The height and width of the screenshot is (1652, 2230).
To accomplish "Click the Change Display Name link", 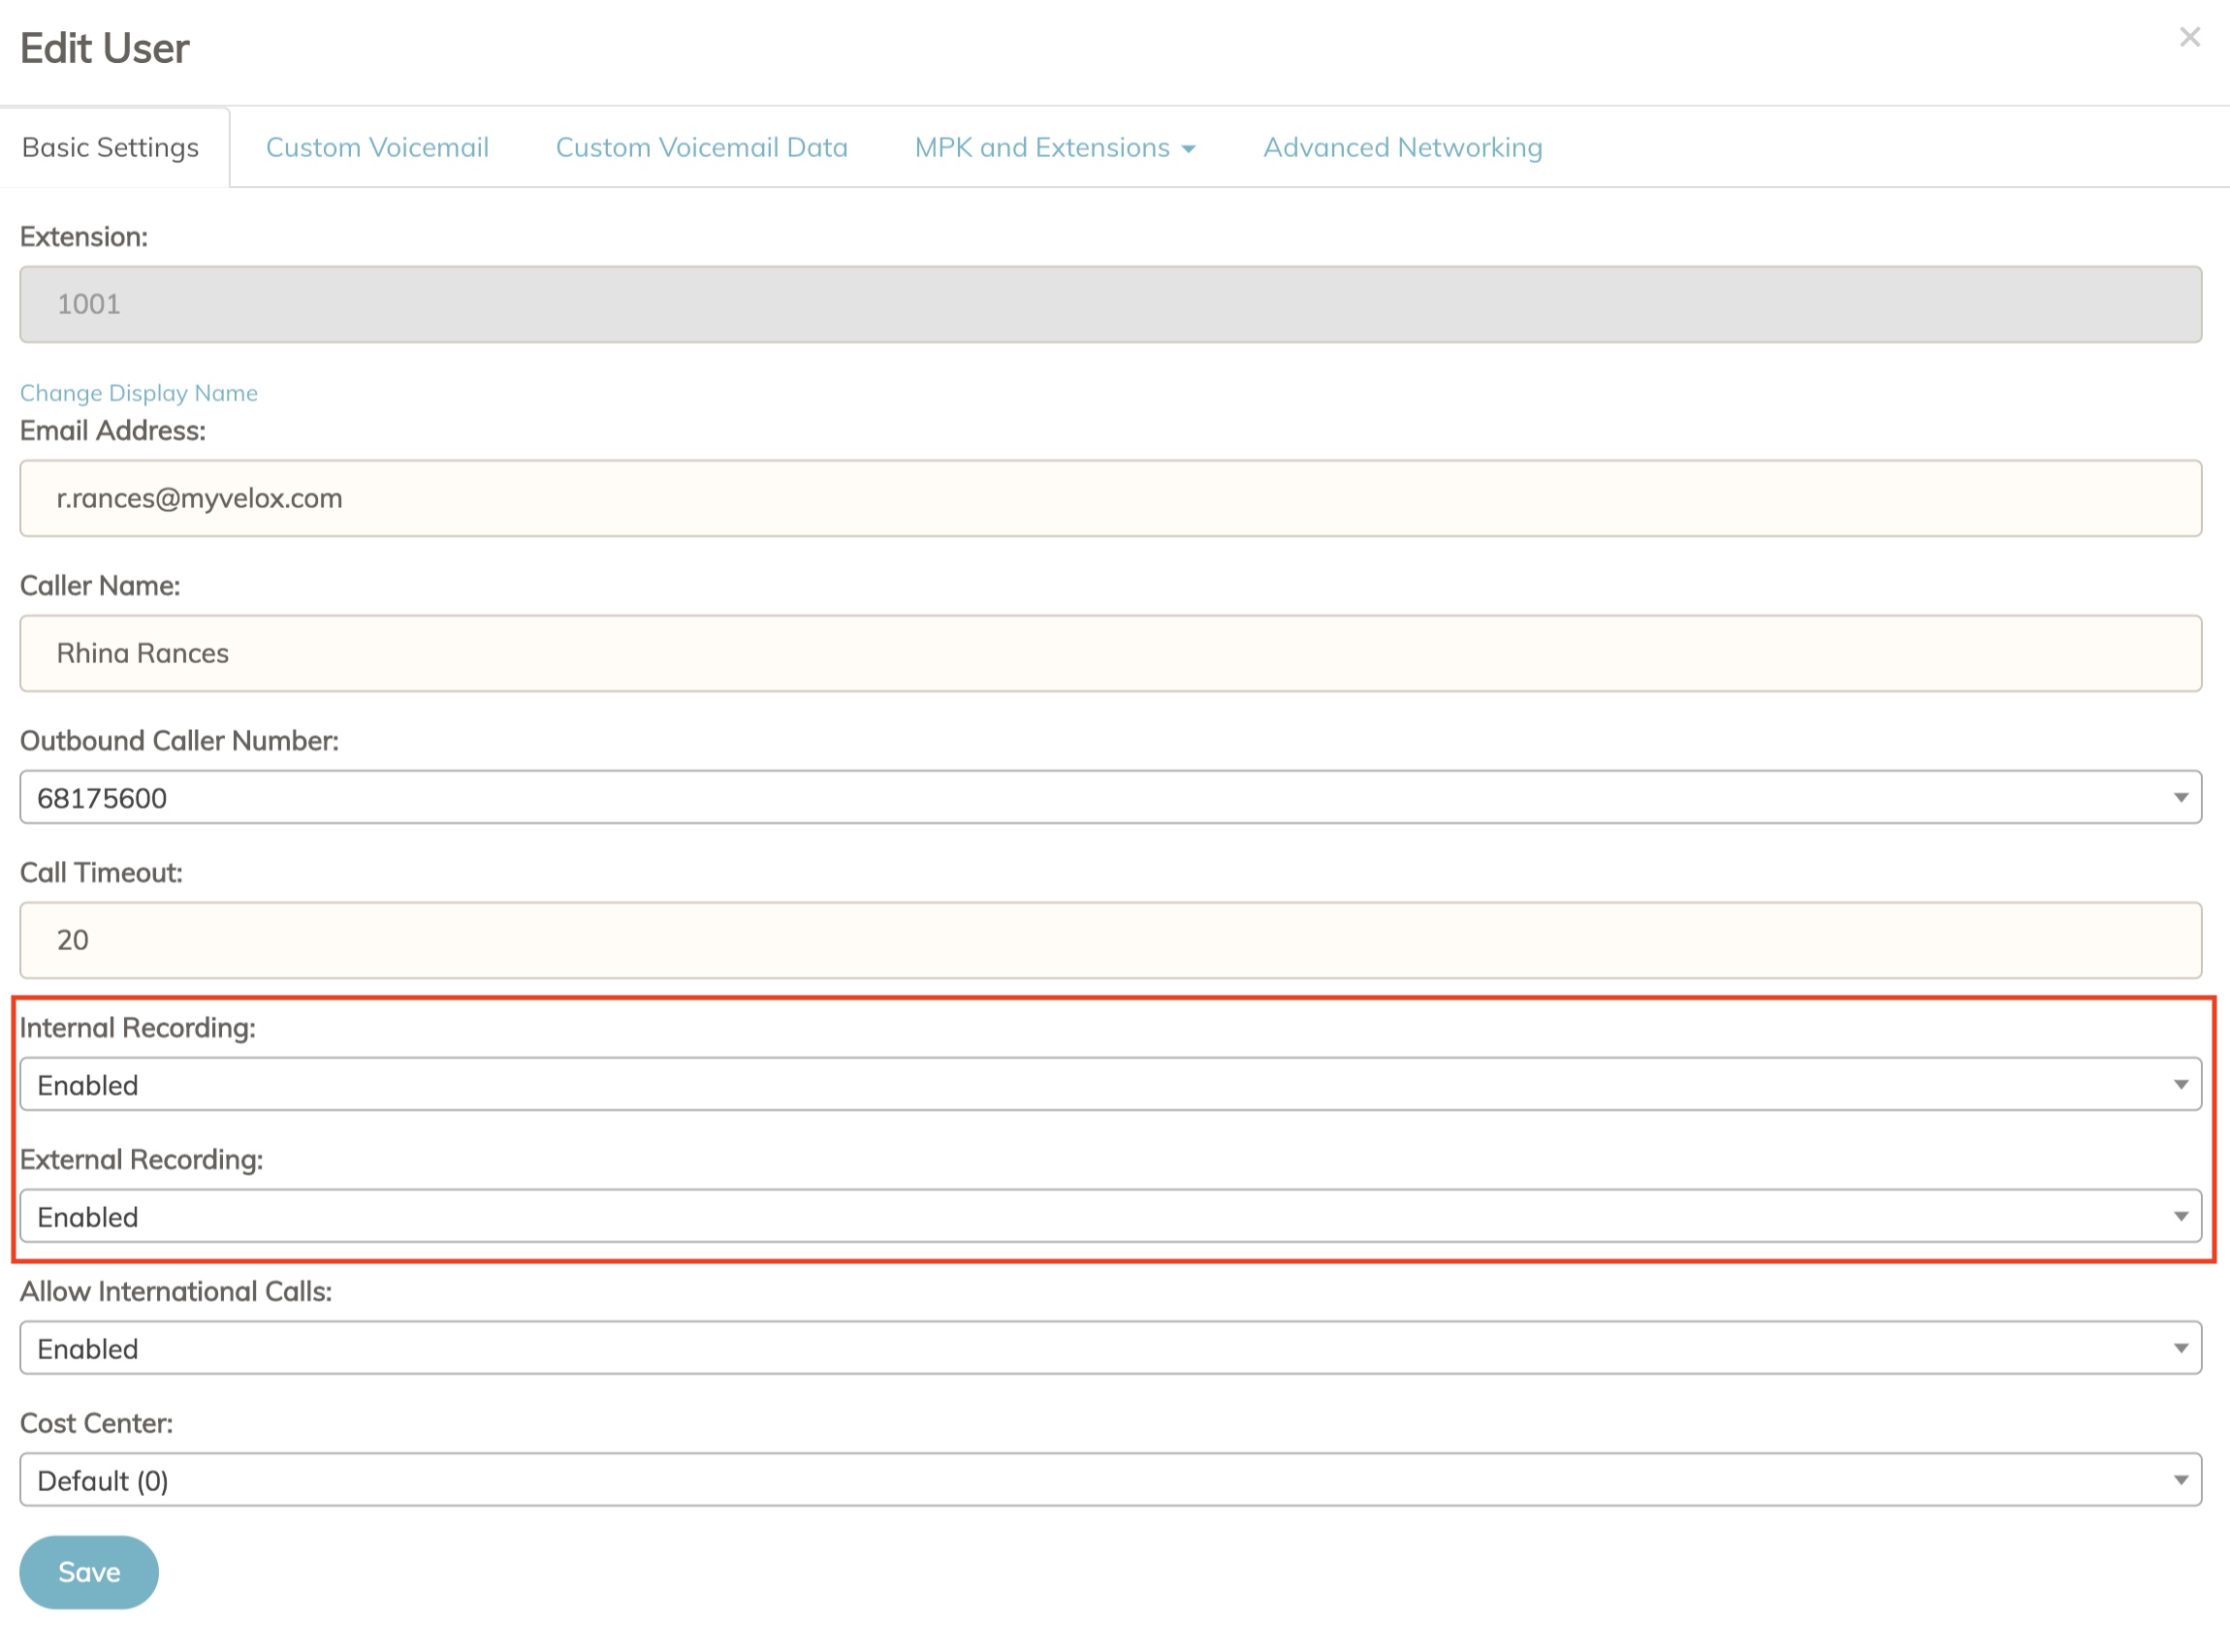I will coord(139,393).
